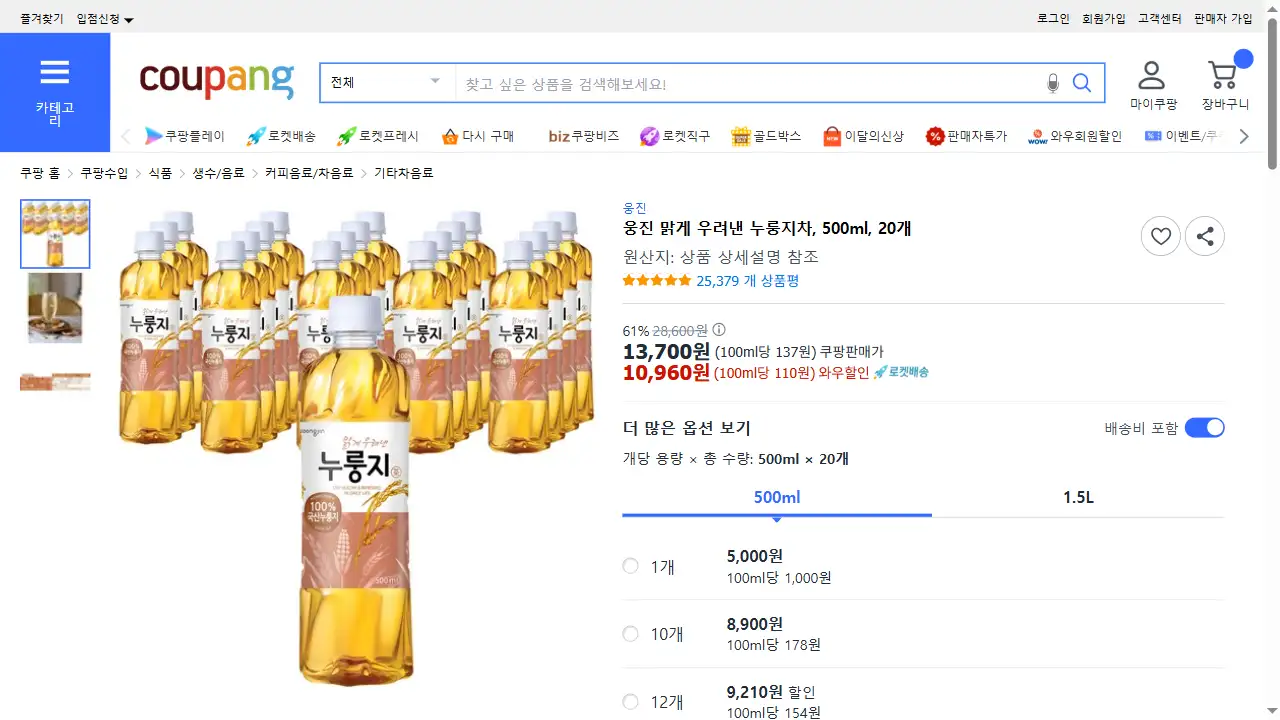This screenshot has width=1280, height=720.
Task: Open 로켓직구 shortcut
Action: (x=675, y=136)
